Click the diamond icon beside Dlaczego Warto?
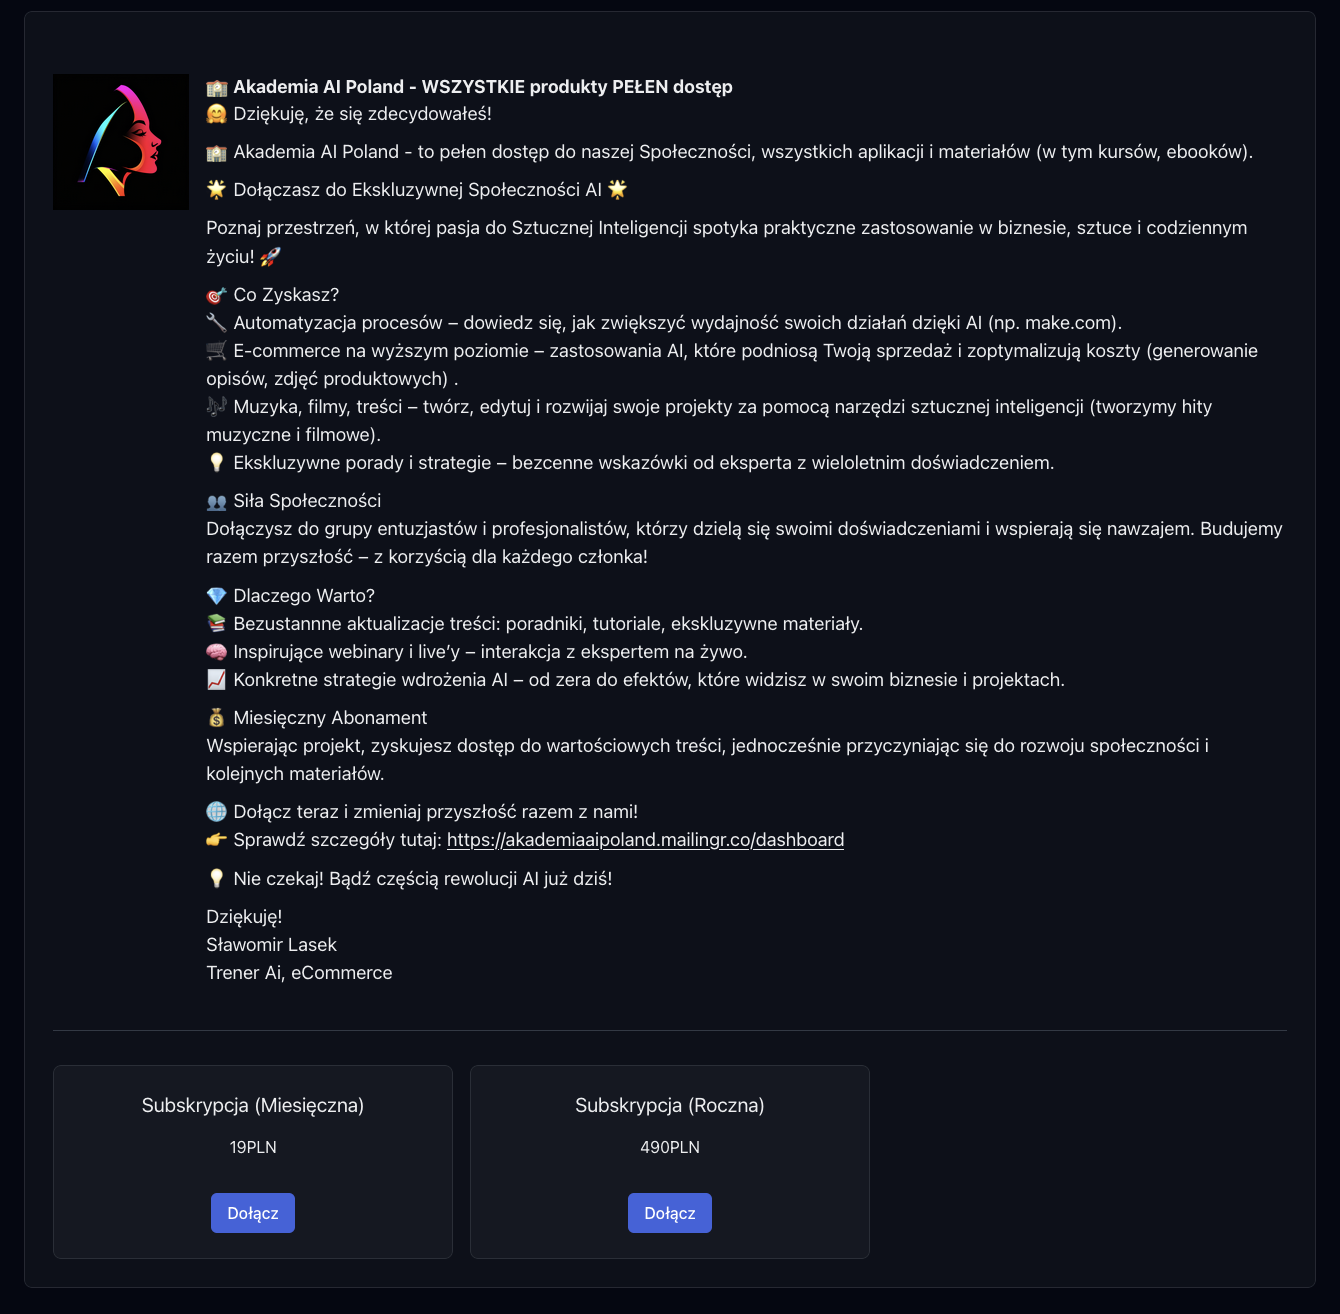Screen dimensions: 1340x1314 coord(217,596)
